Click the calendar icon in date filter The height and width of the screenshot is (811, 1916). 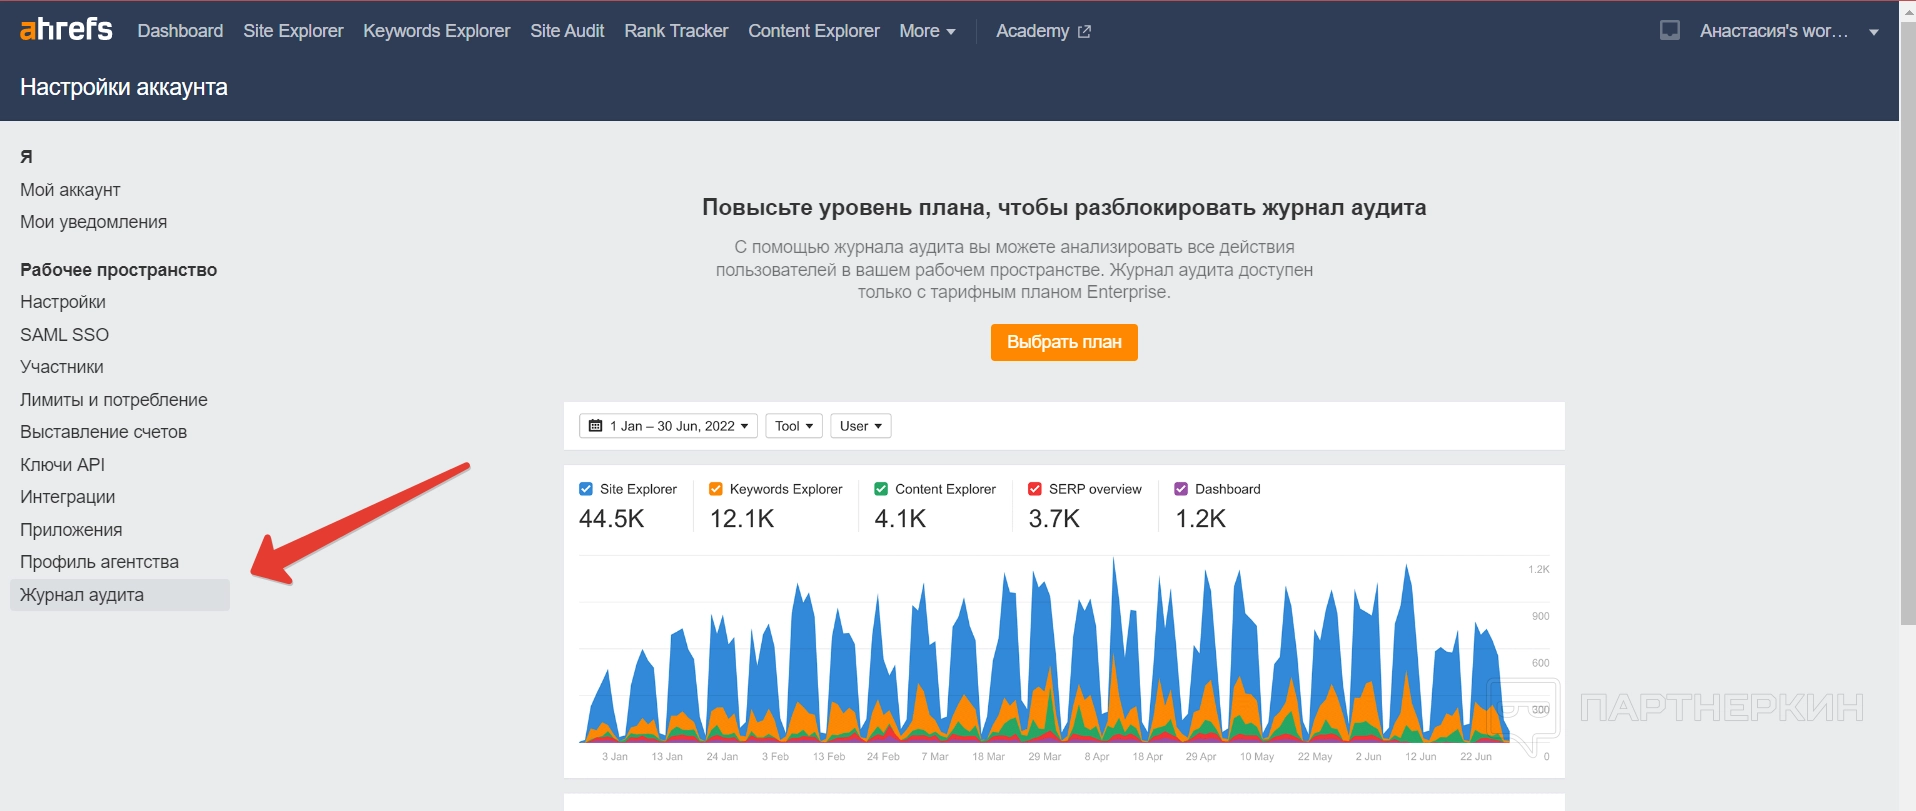(595, 426)
